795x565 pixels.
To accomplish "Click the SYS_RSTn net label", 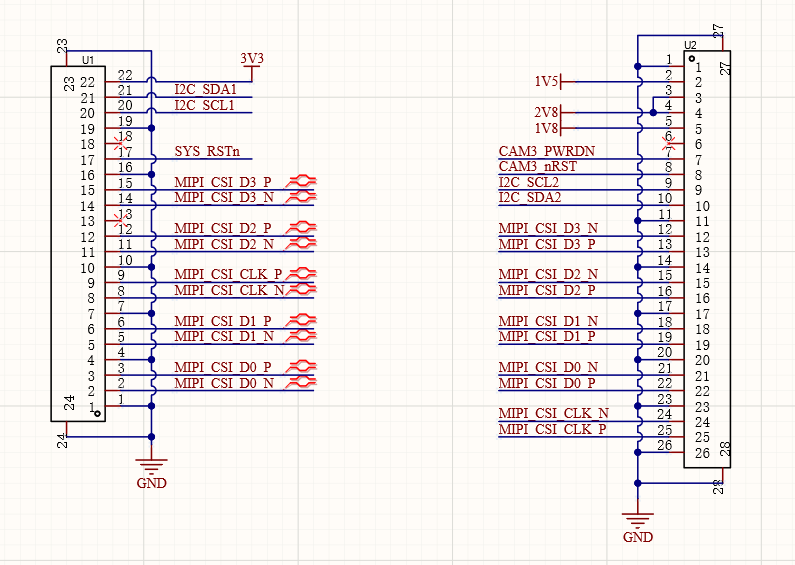I will click(x=207, y=152).
